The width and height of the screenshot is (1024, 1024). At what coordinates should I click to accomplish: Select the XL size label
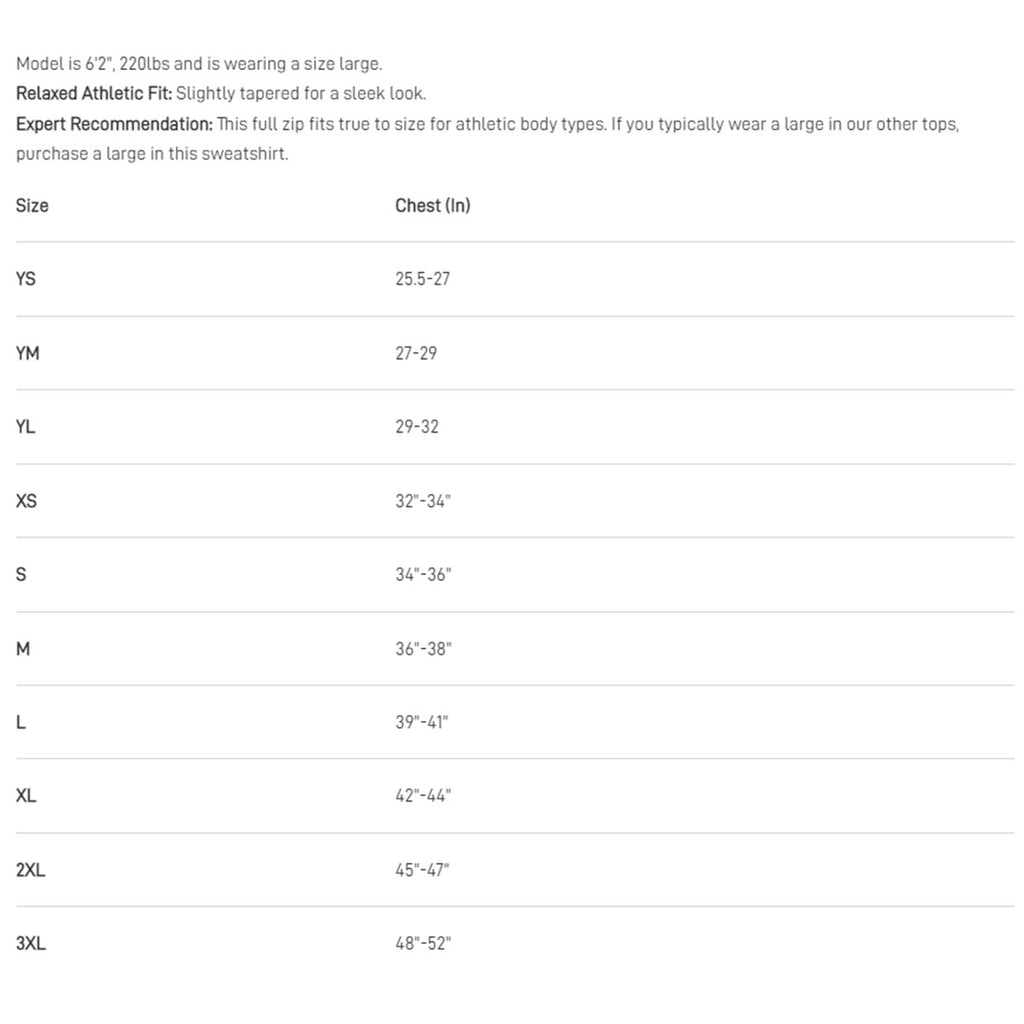pyautogui.click(x=27, y=796)
